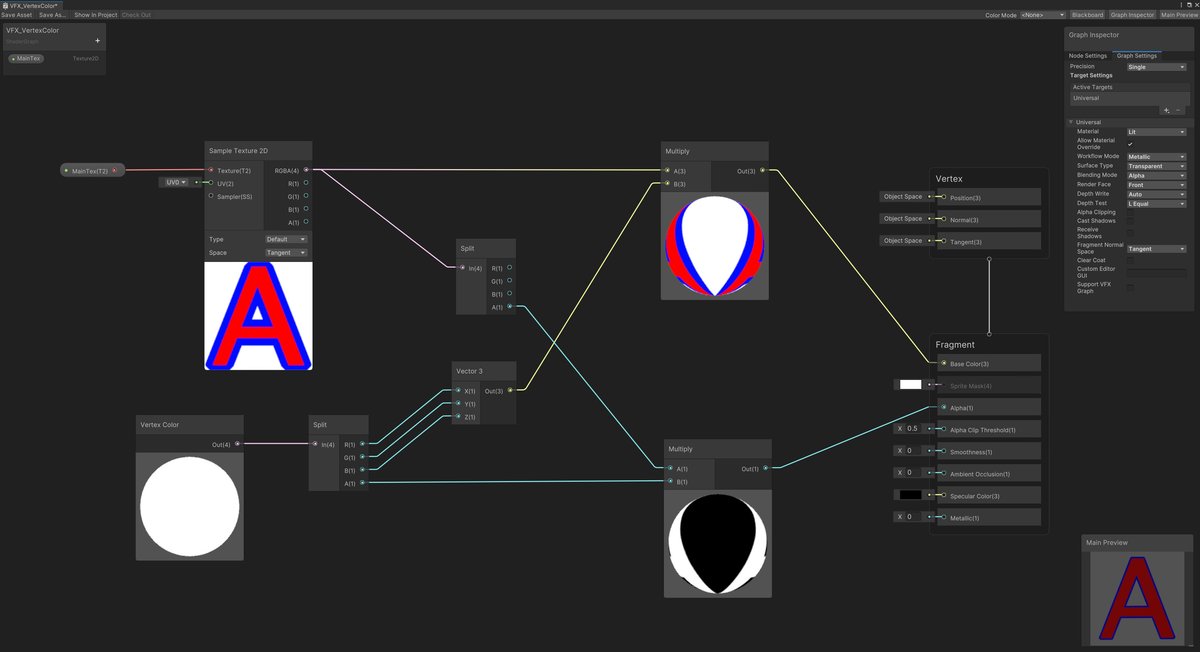1200x652 pixels.
Task: Click the black Specular Color swatch
Action: pos(911,494)
